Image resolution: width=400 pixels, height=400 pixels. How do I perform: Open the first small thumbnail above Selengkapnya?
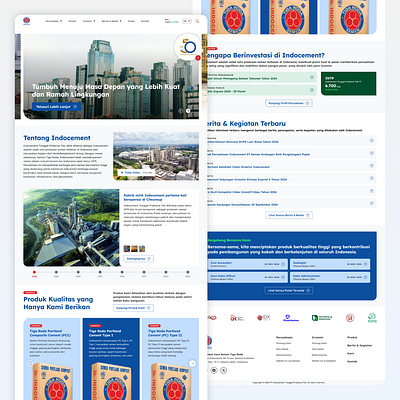127,249
